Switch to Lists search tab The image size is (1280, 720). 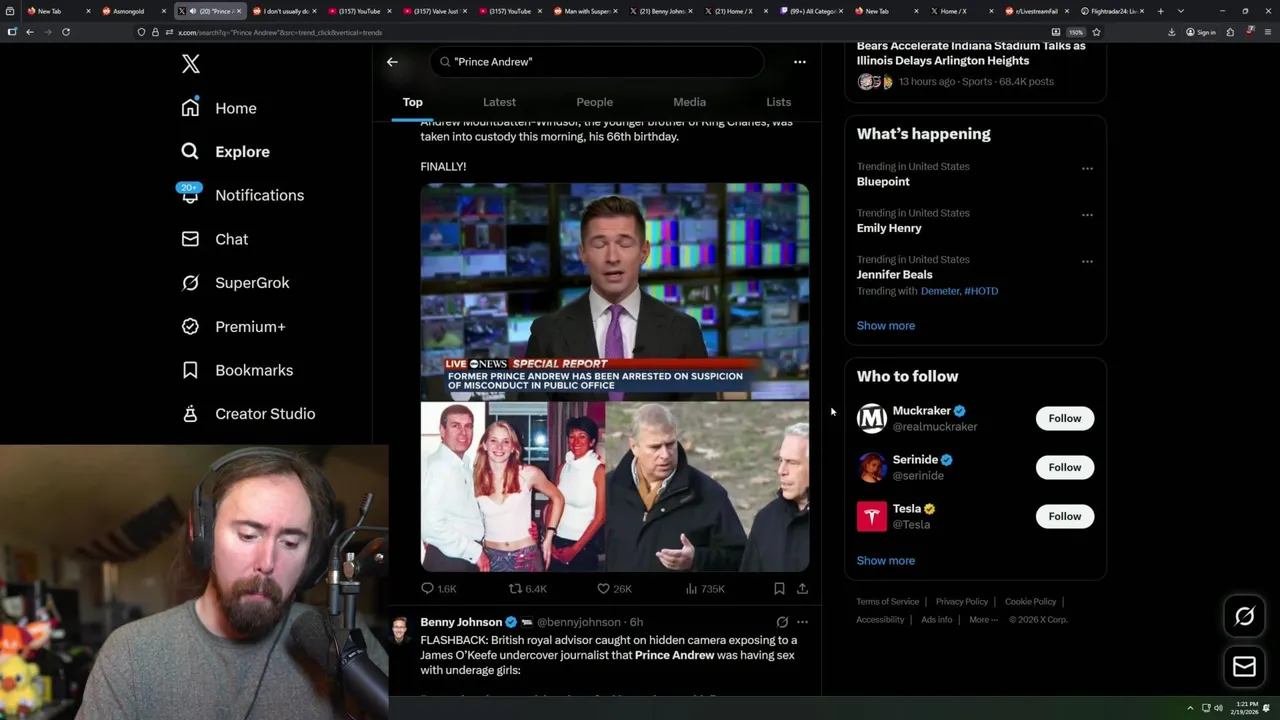coord(778,102)
